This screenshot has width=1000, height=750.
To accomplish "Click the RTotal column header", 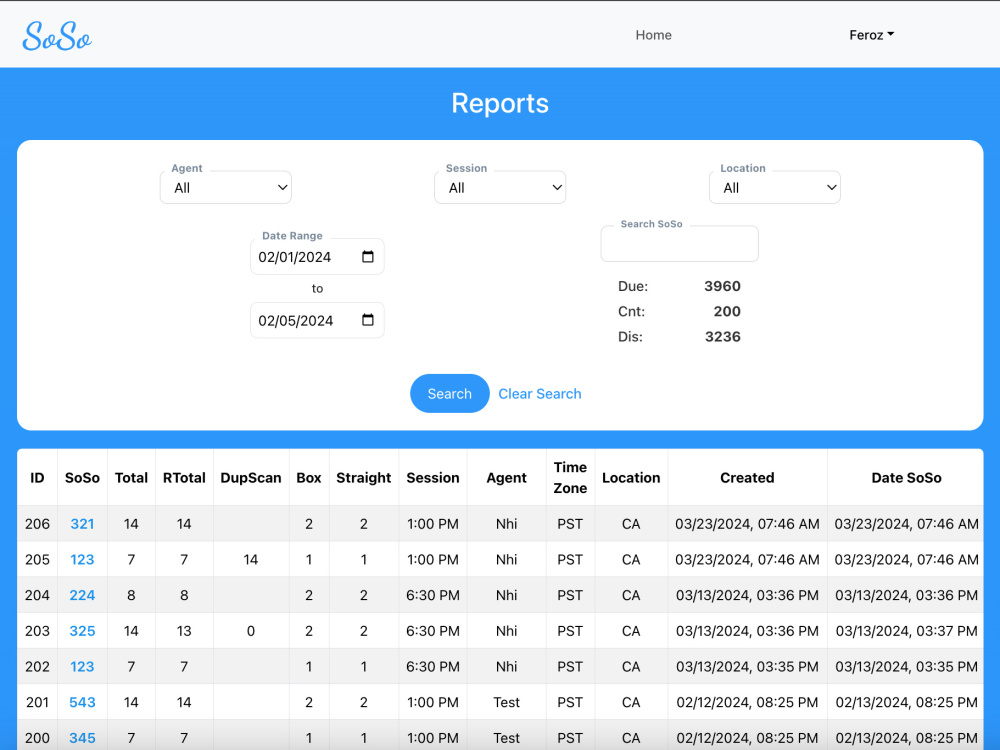I will click(x=184, y=478).
